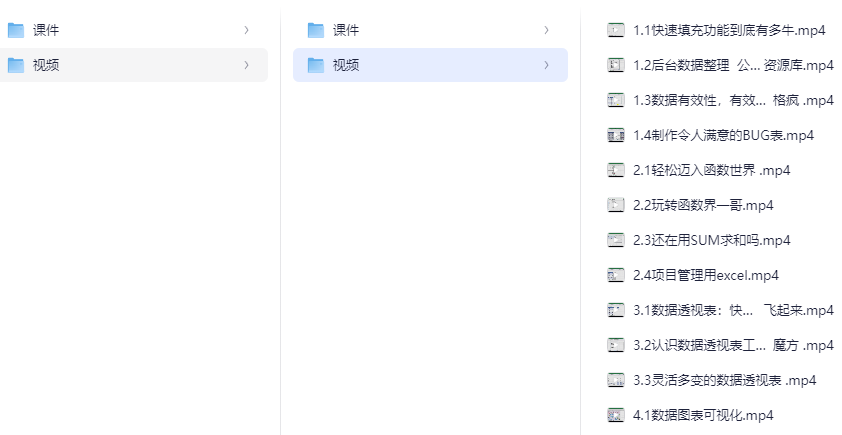Expand 课件 chevron in middle column
842x435 pixels.
(x=546, y=30)
